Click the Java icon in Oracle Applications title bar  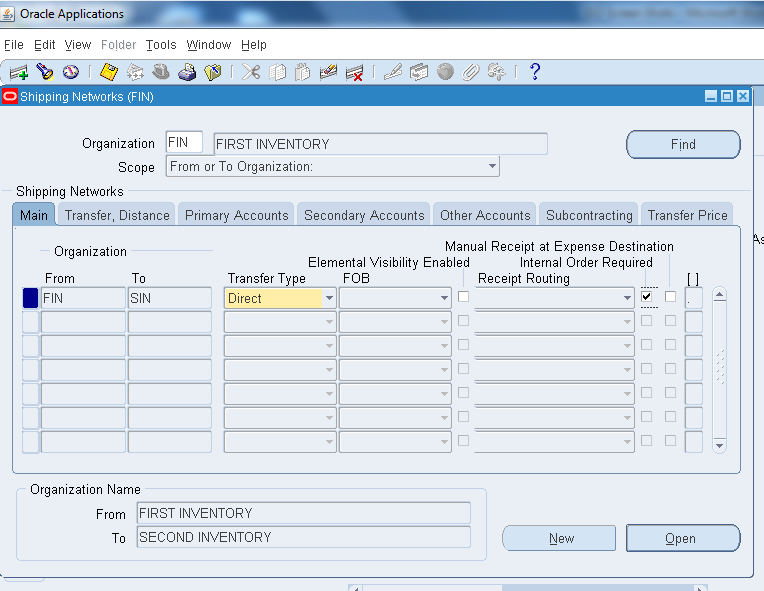[x=7, y=14]
